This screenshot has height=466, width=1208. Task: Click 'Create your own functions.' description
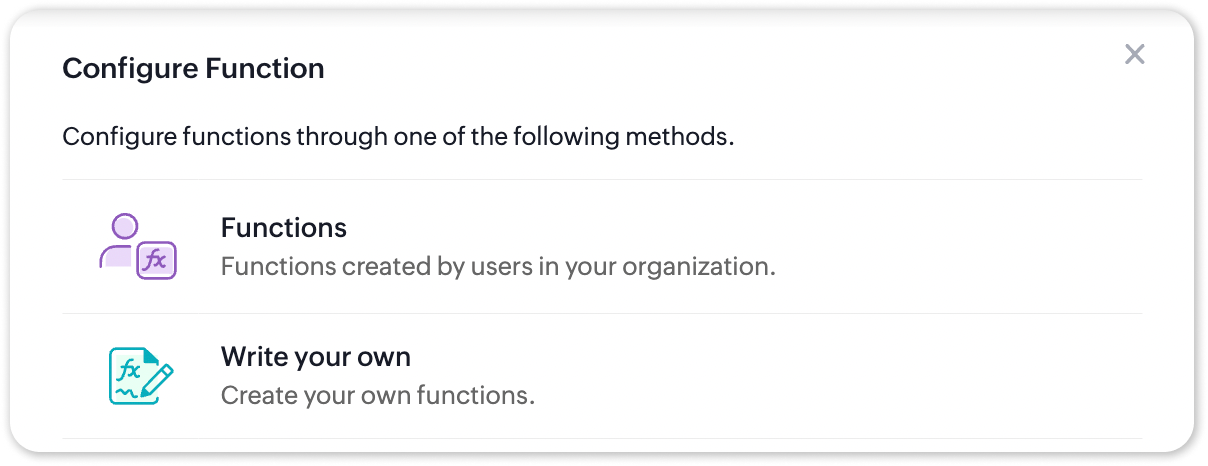[377, 395]
